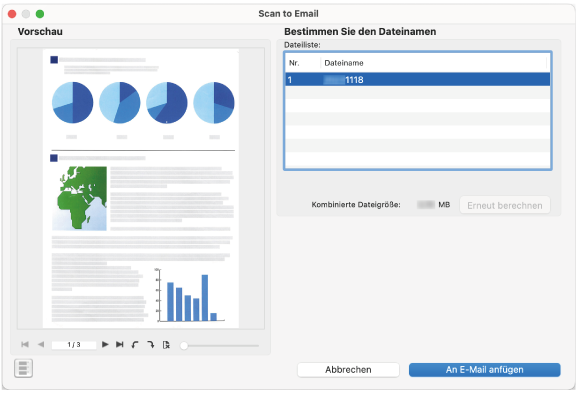576x395 pixels.
Task: Go to the previous preview page
Action: pos(41,344)
